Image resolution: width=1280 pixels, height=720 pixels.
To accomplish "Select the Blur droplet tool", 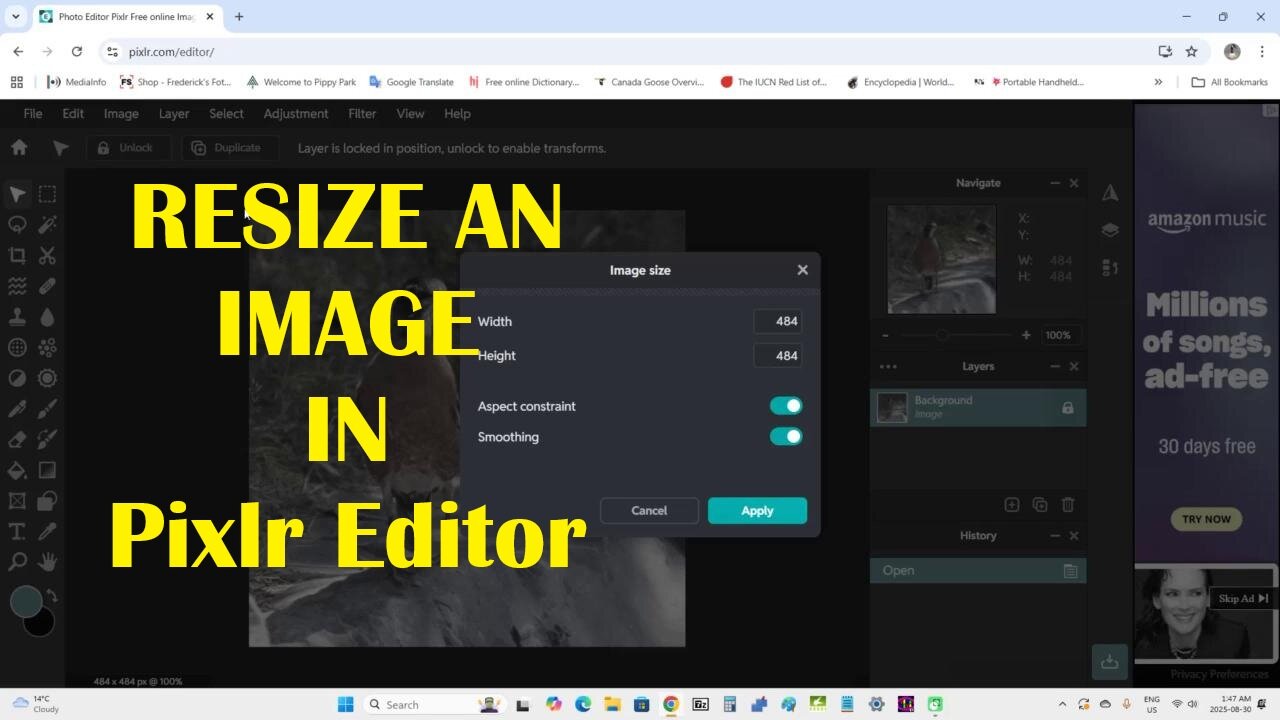I will (x=47, y=317).
